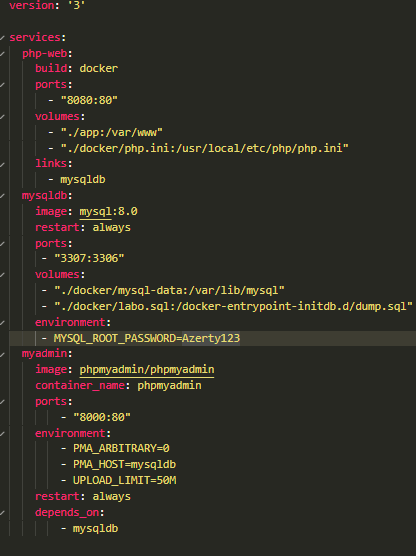The height and width of the screenshot is (556, 416).
Task: Click the highlighted 'Azerty123' password value
Action: click(x=211, y=338)
